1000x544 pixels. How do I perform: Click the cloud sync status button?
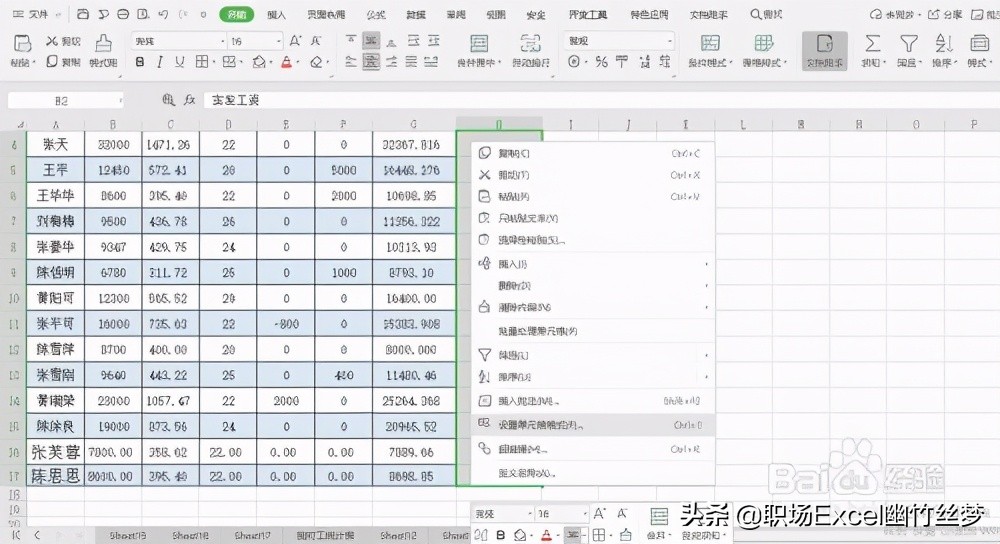click(x=893, y=14)
